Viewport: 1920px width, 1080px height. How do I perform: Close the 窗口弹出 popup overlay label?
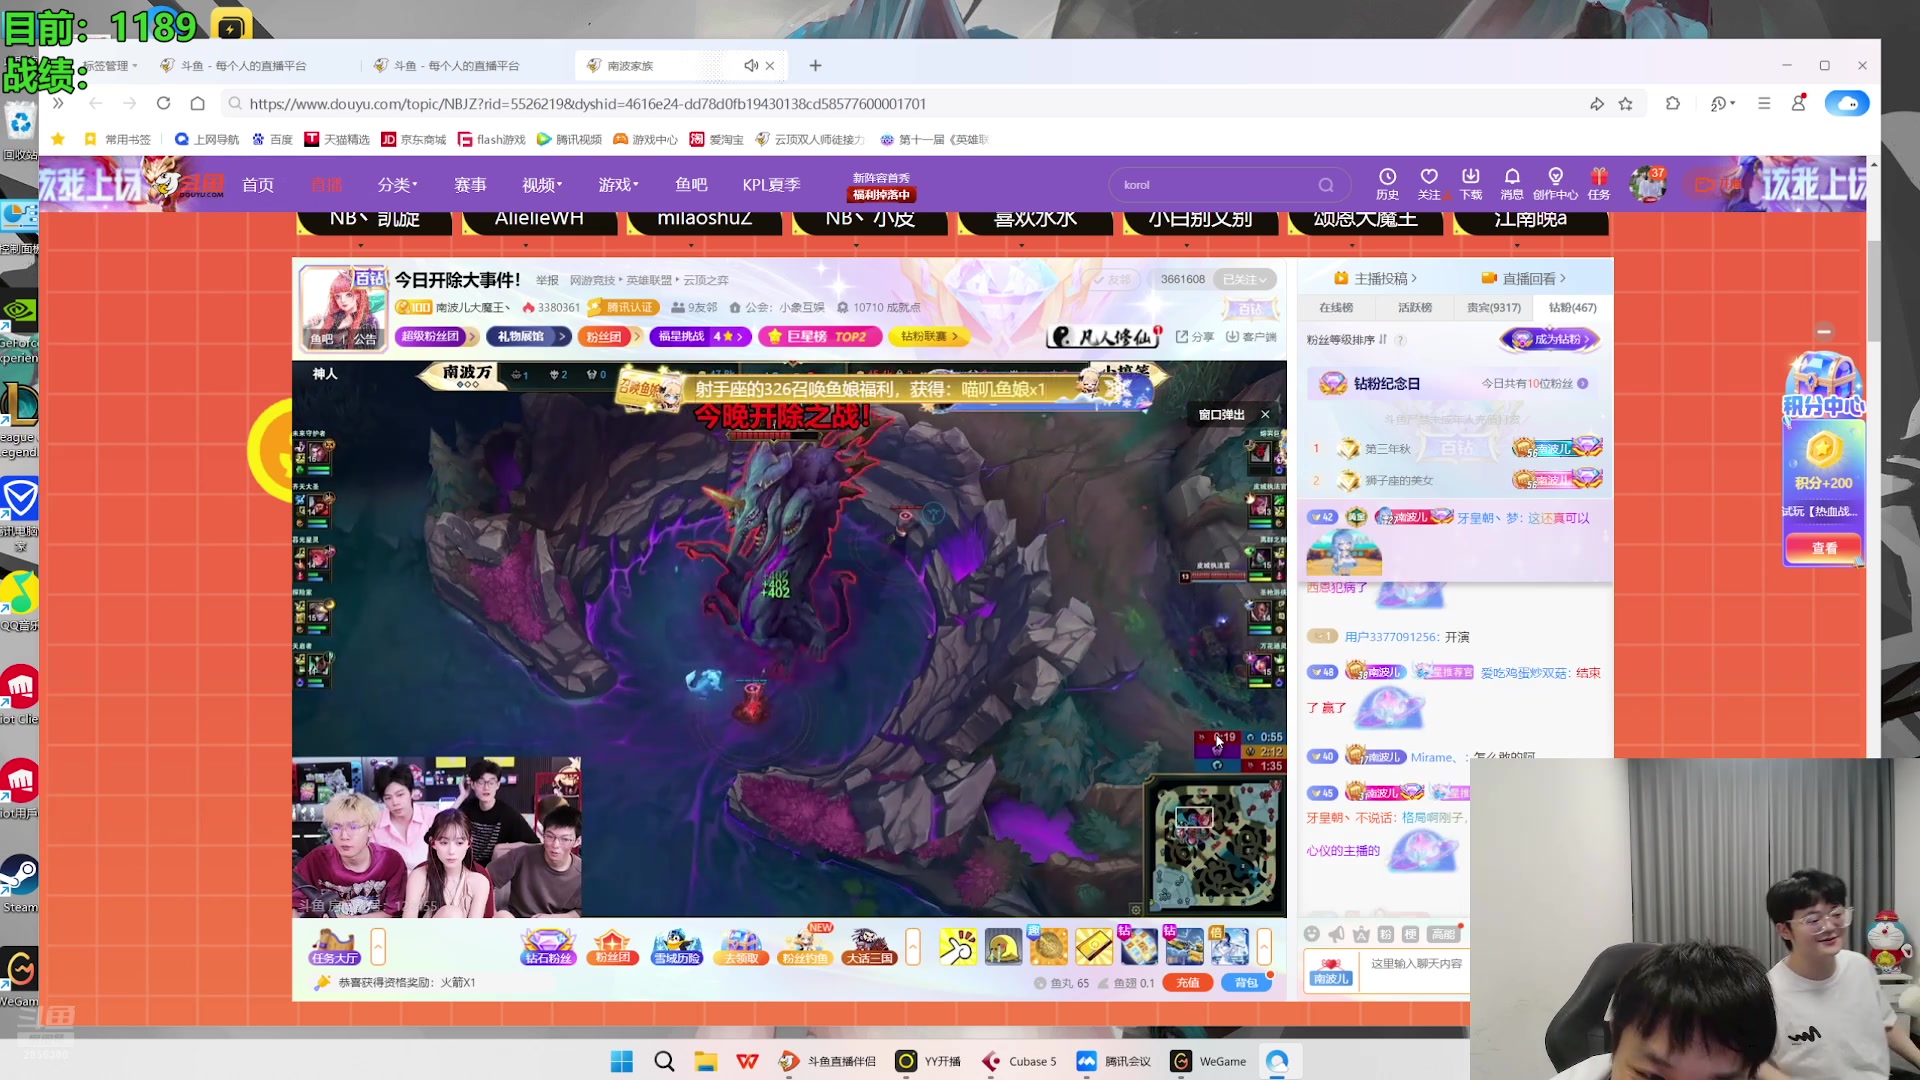pyautogui.click(x=1265, y=414)
